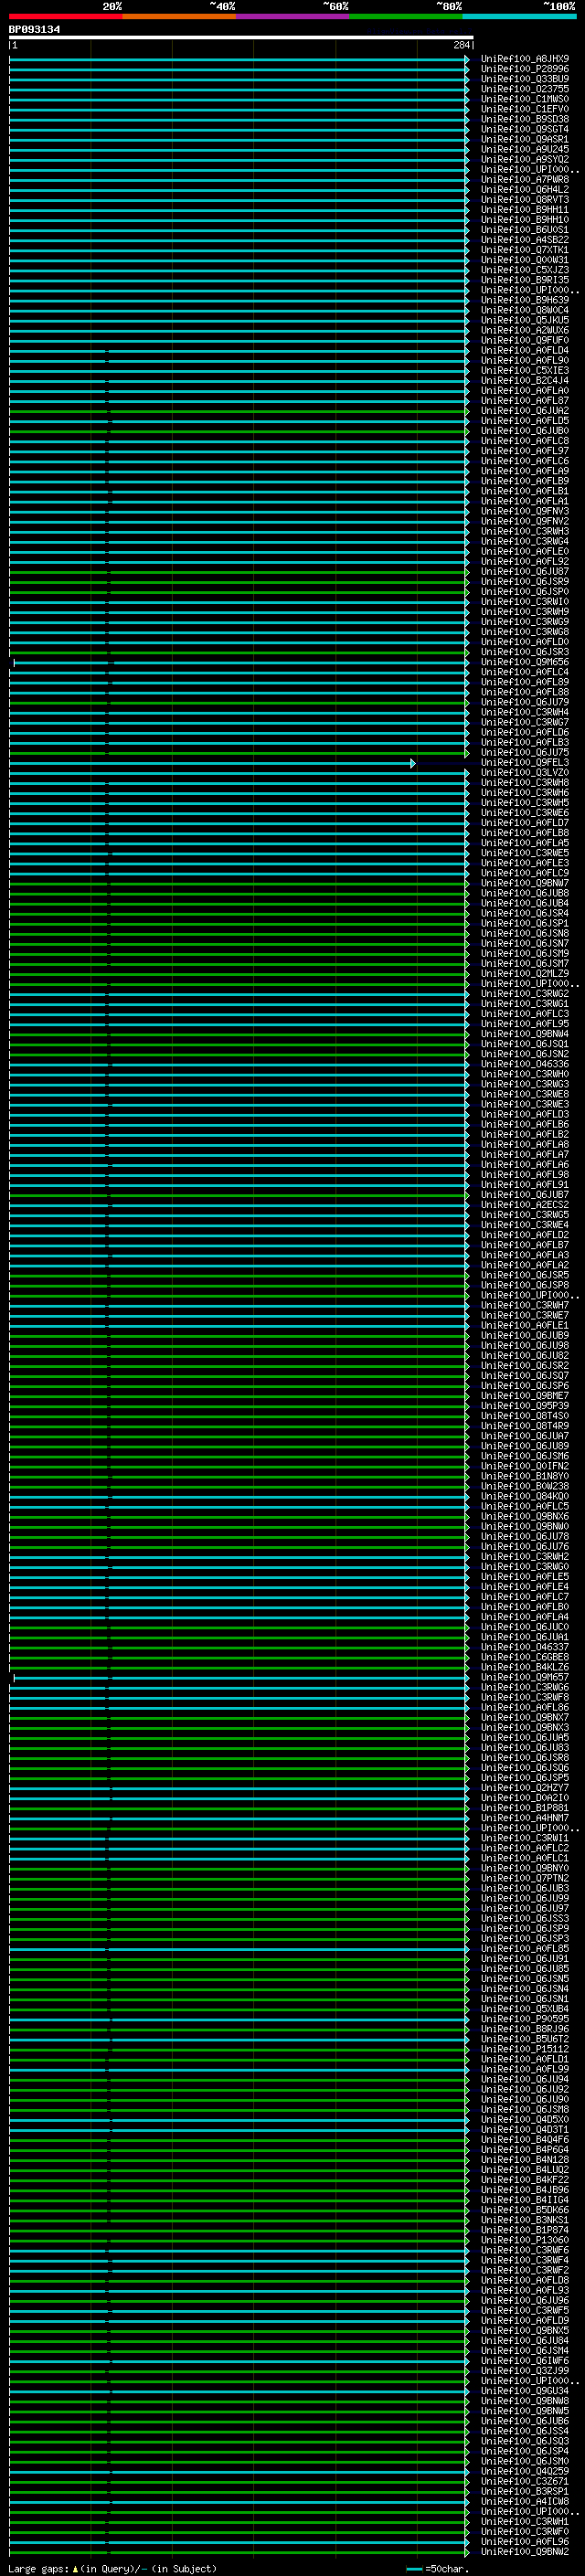Click the cyan ~100% identity legend segment
Image resolution: width=585 pixels, height=2576 pixels.
pyautogui.click(x=519, y=16)
